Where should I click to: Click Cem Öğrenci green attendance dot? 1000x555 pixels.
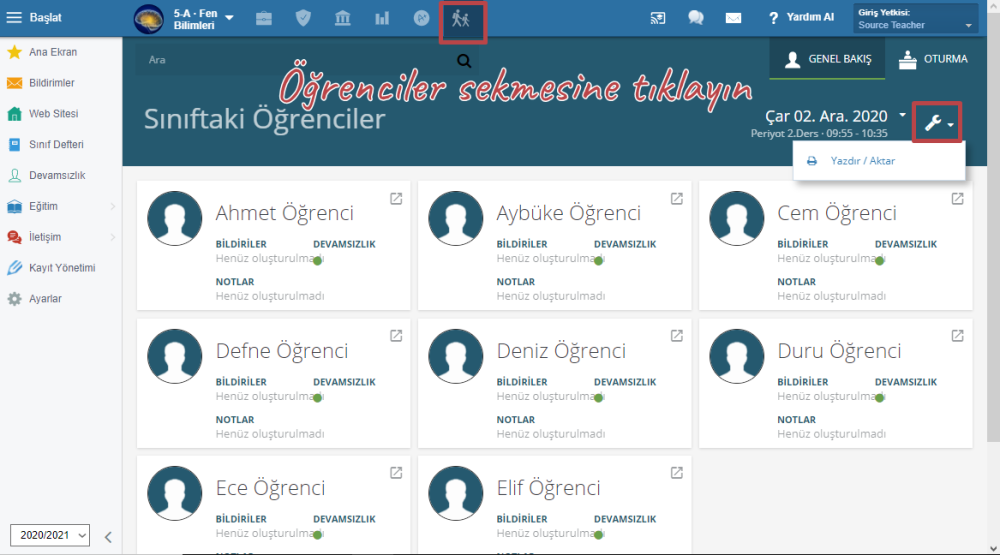click(879, 260)
